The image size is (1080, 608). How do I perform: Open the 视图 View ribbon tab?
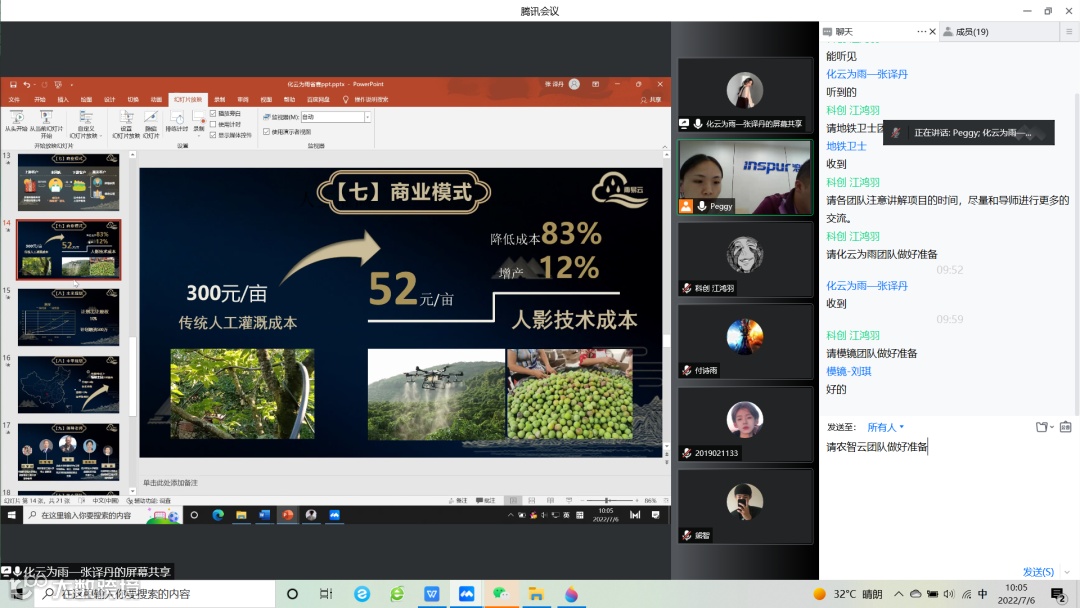click(x=266, y=100)
